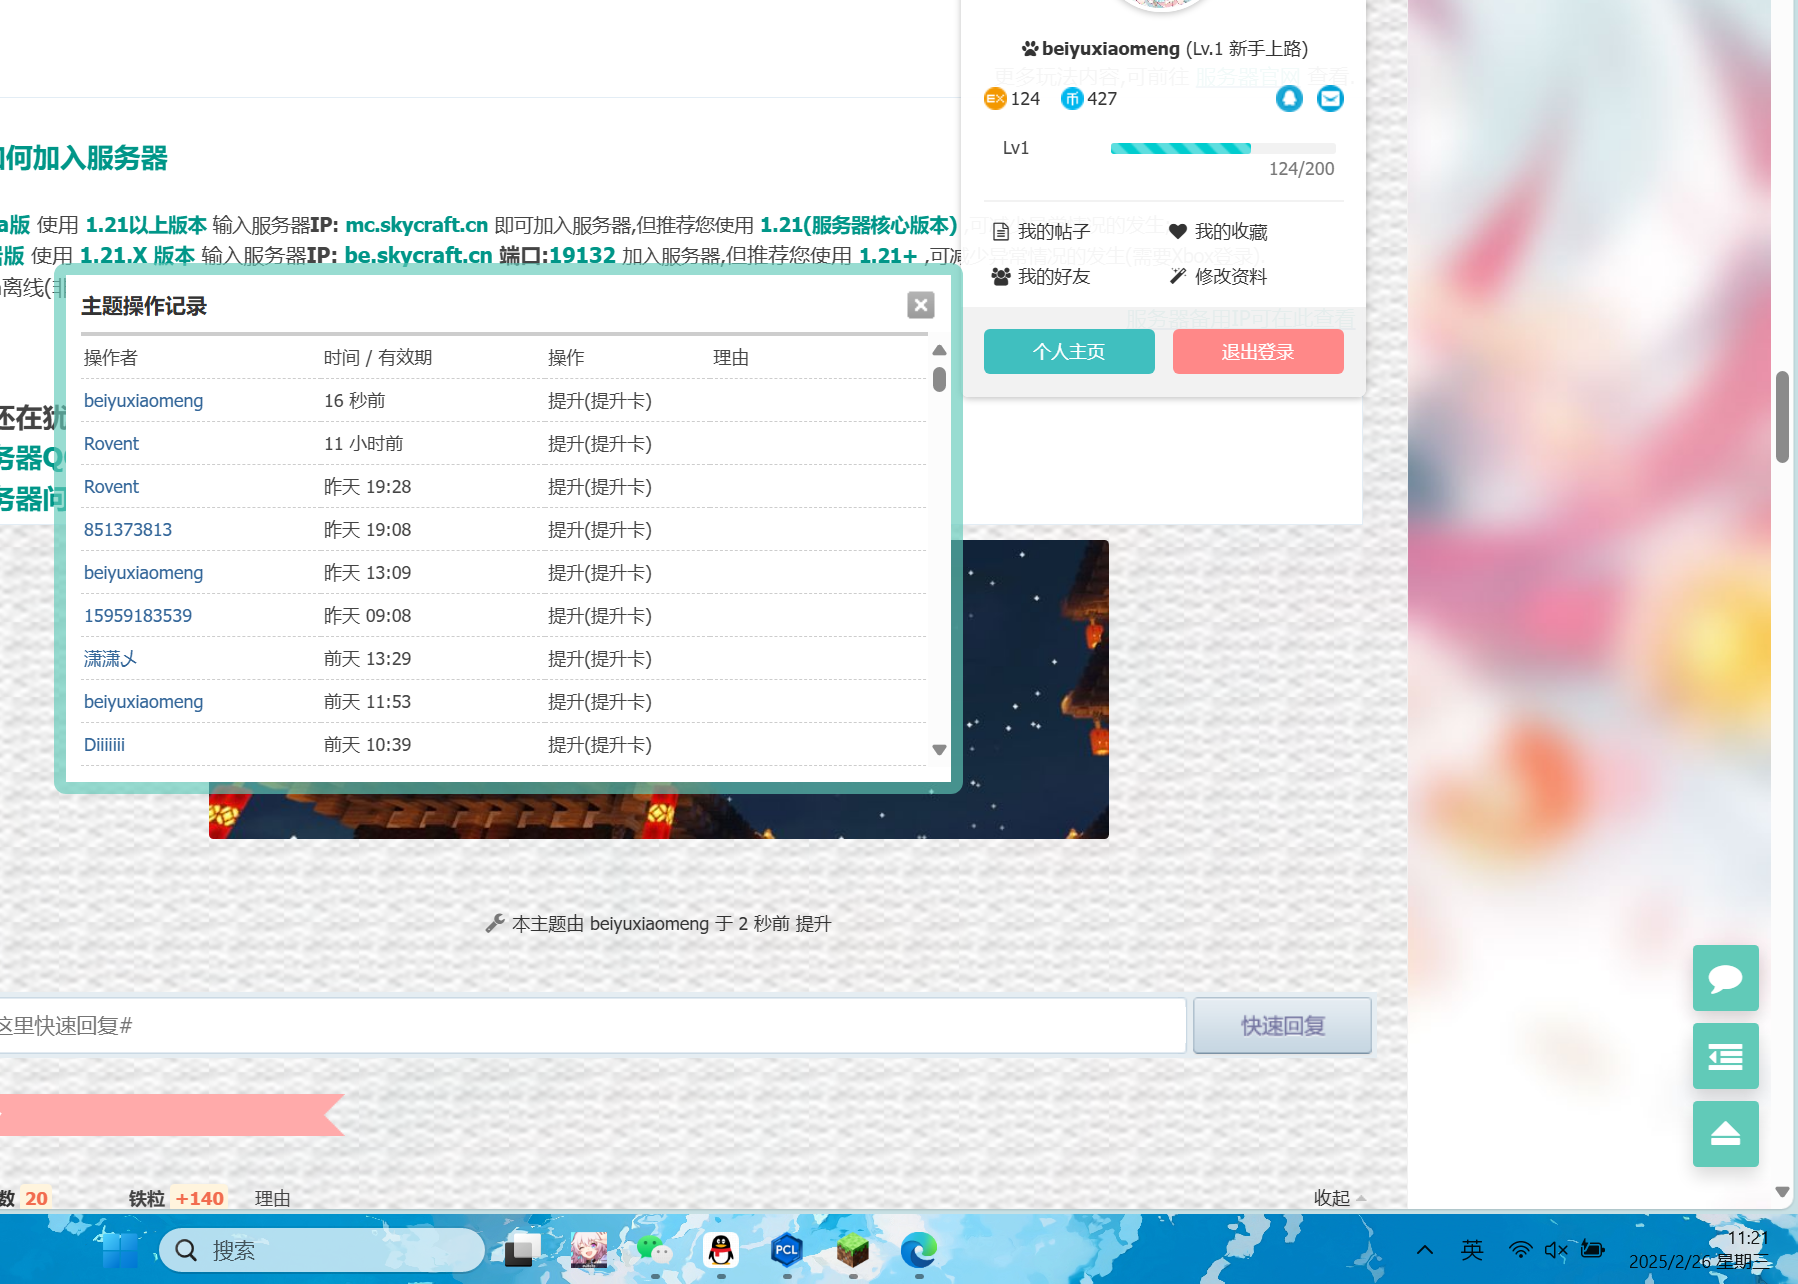Click the 退出登录 button
The height and width of the screenshot is (1284, 1798).
point(1258,352)
